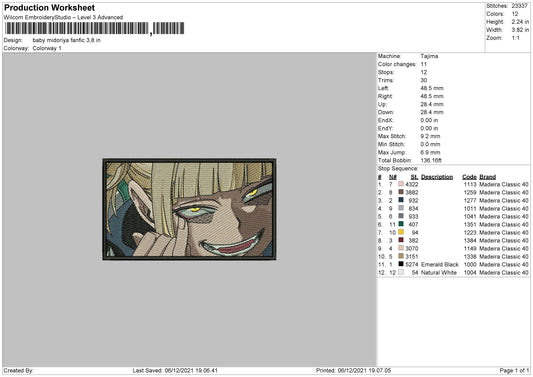Click the Description column header
The width and height of the screenshot is (533, 377).
point(437,177)
